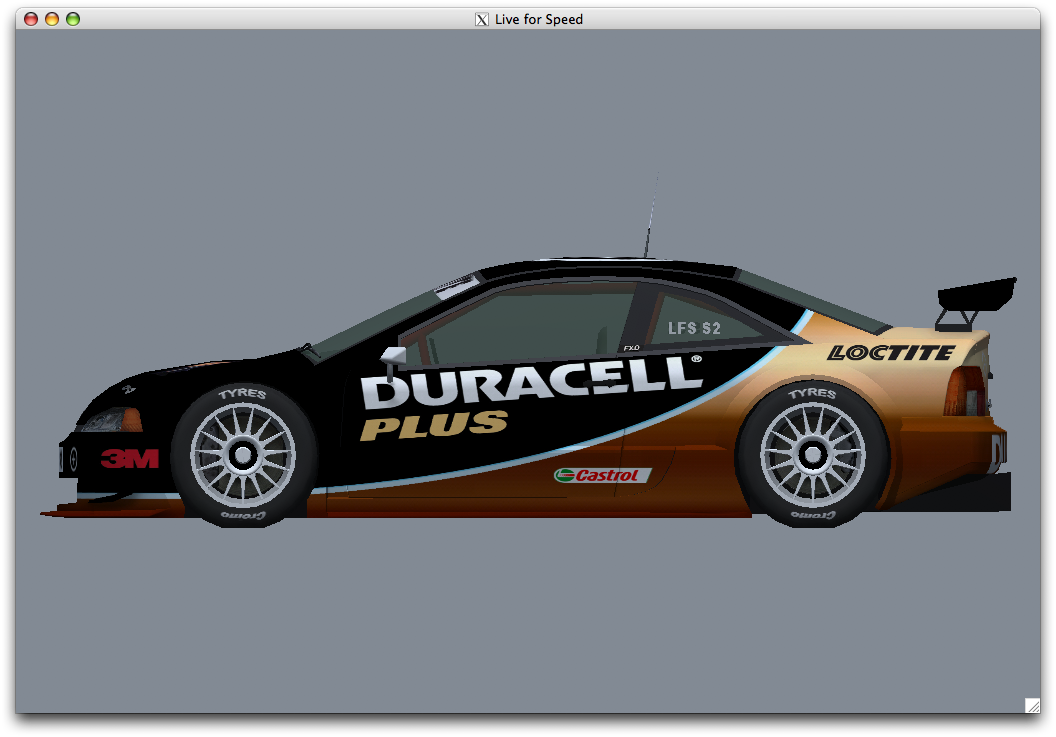Click the LOCTITE decal on rear fender
This screenshot has height=737, width=1056.
click(891, 352)
